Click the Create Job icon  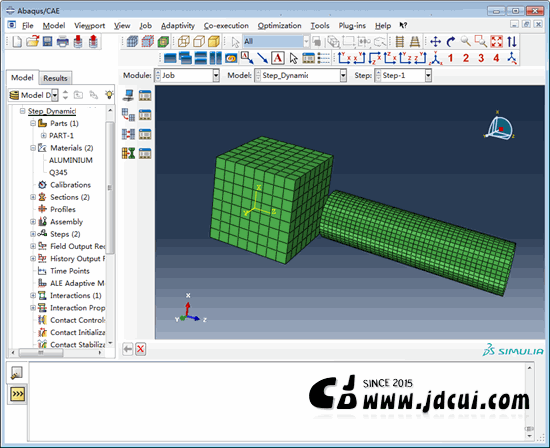[x=128, y=95]
